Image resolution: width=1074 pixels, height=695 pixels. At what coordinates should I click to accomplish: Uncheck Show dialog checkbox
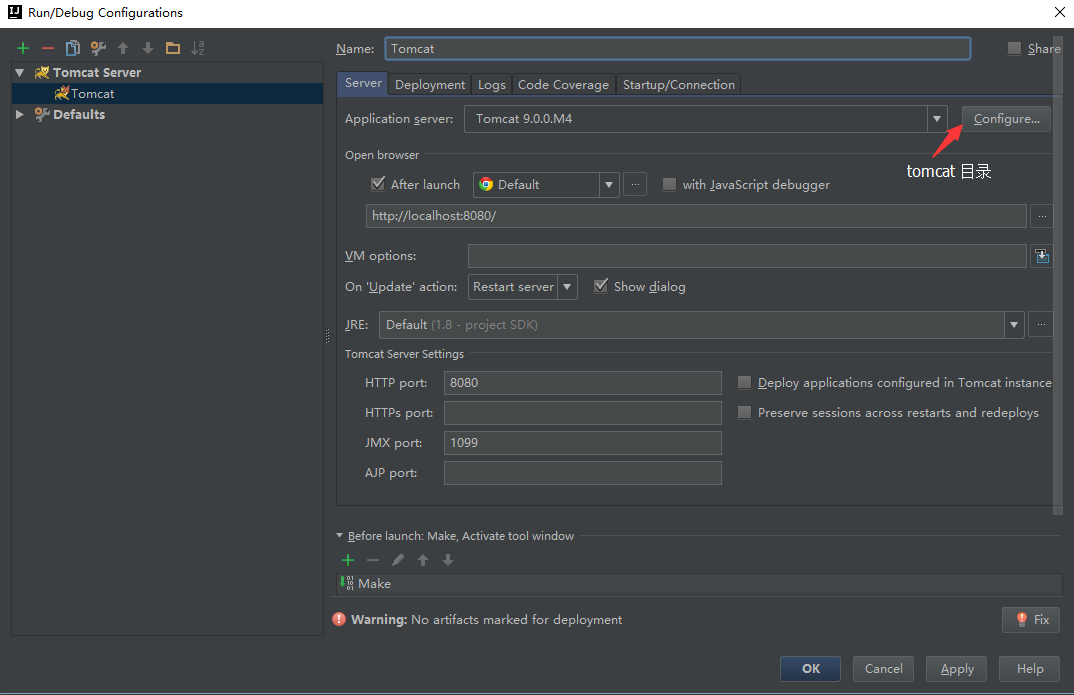601,286
